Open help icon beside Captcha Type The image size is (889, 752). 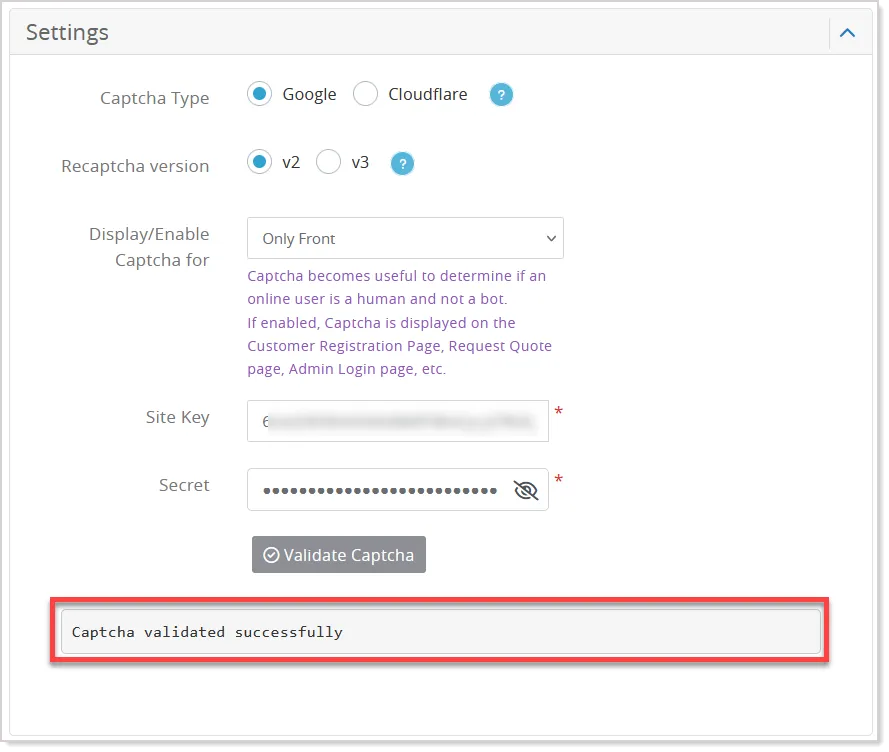point(501,95)
